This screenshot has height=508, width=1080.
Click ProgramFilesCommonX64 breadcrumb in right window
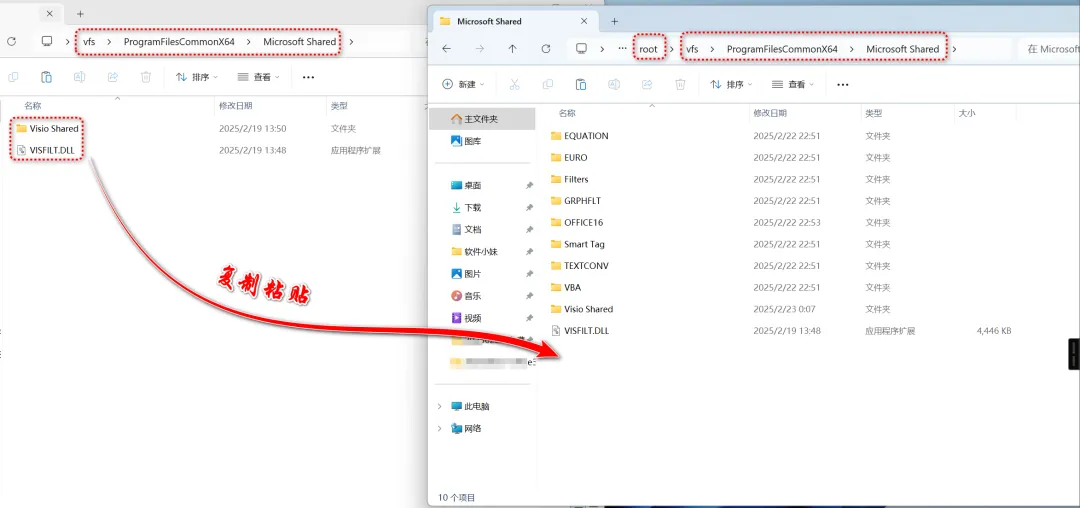(x=782, y=49)
